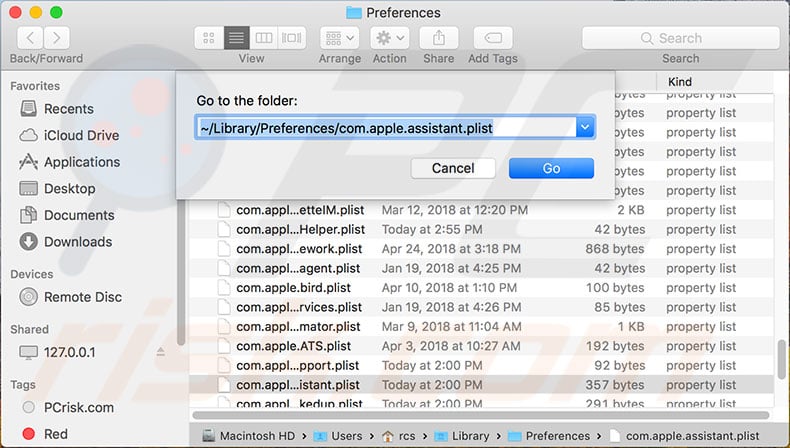This screenshot has width=790, height=448.
Task: Click com.apple.assistant.plist in path bar
Action: click(x=684, y=436)
